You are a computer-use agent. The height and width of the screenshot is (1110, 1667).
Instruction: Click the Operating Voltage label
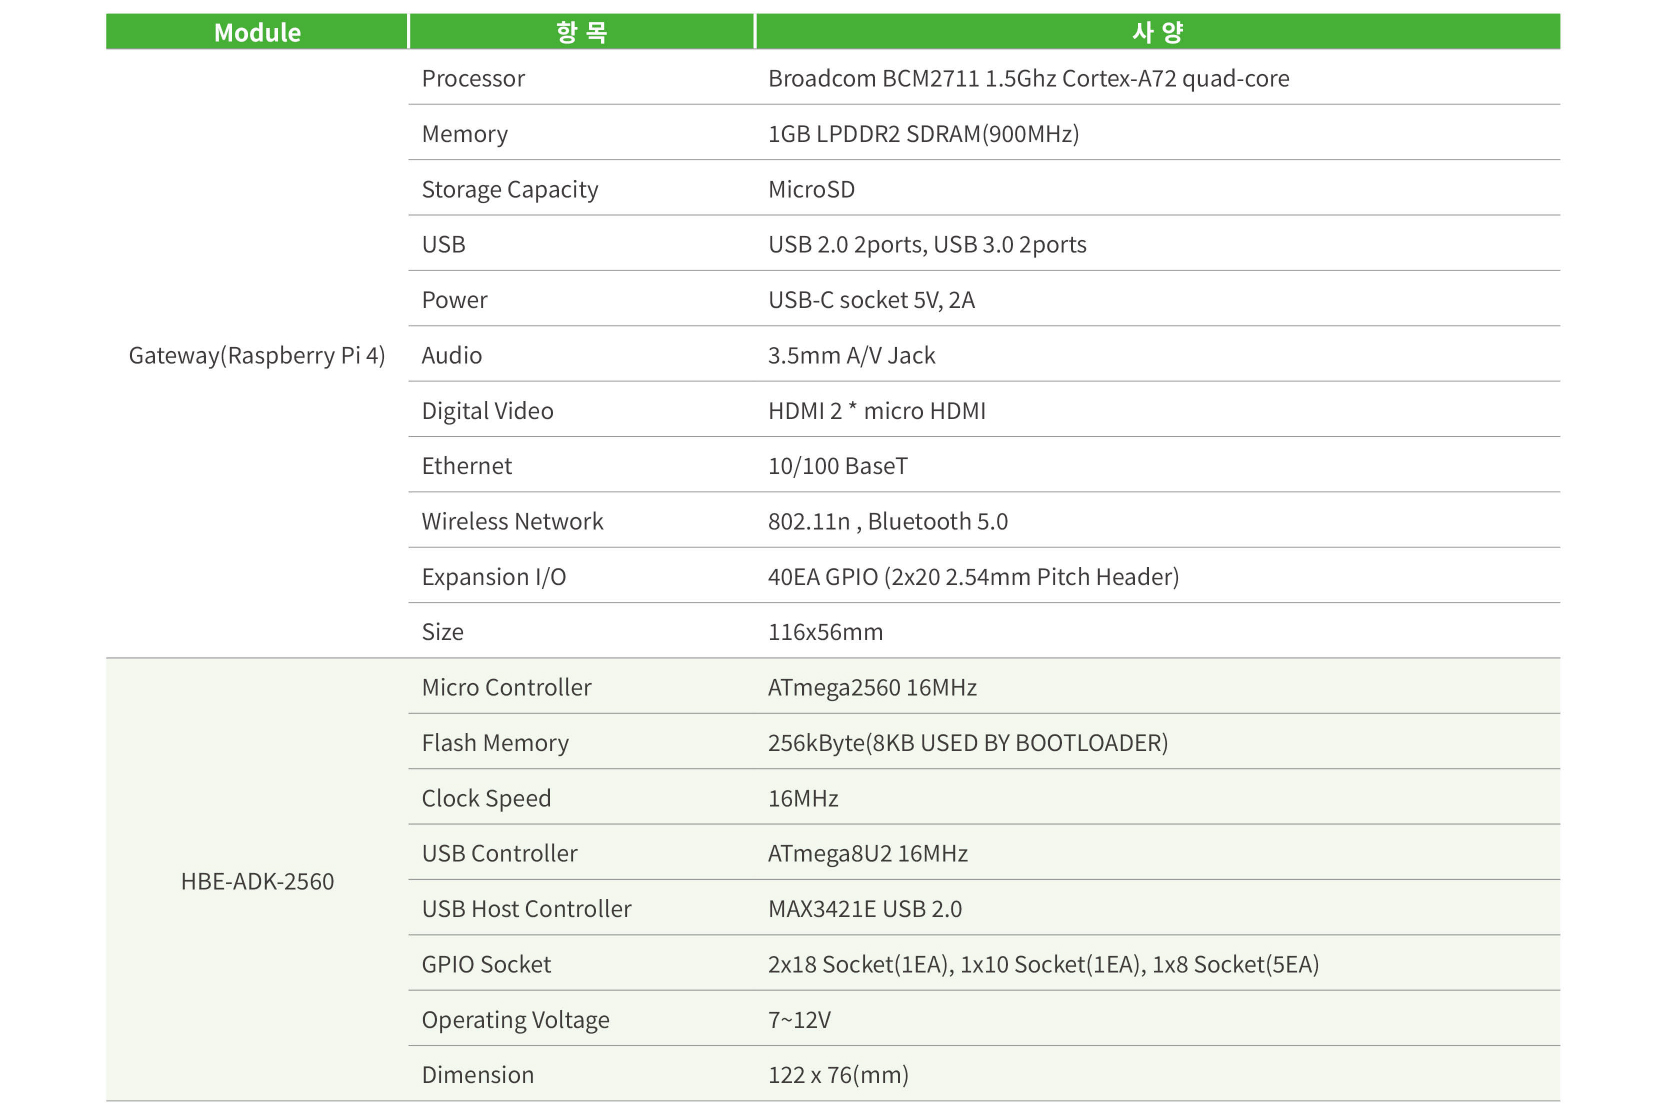(516, 1020)
